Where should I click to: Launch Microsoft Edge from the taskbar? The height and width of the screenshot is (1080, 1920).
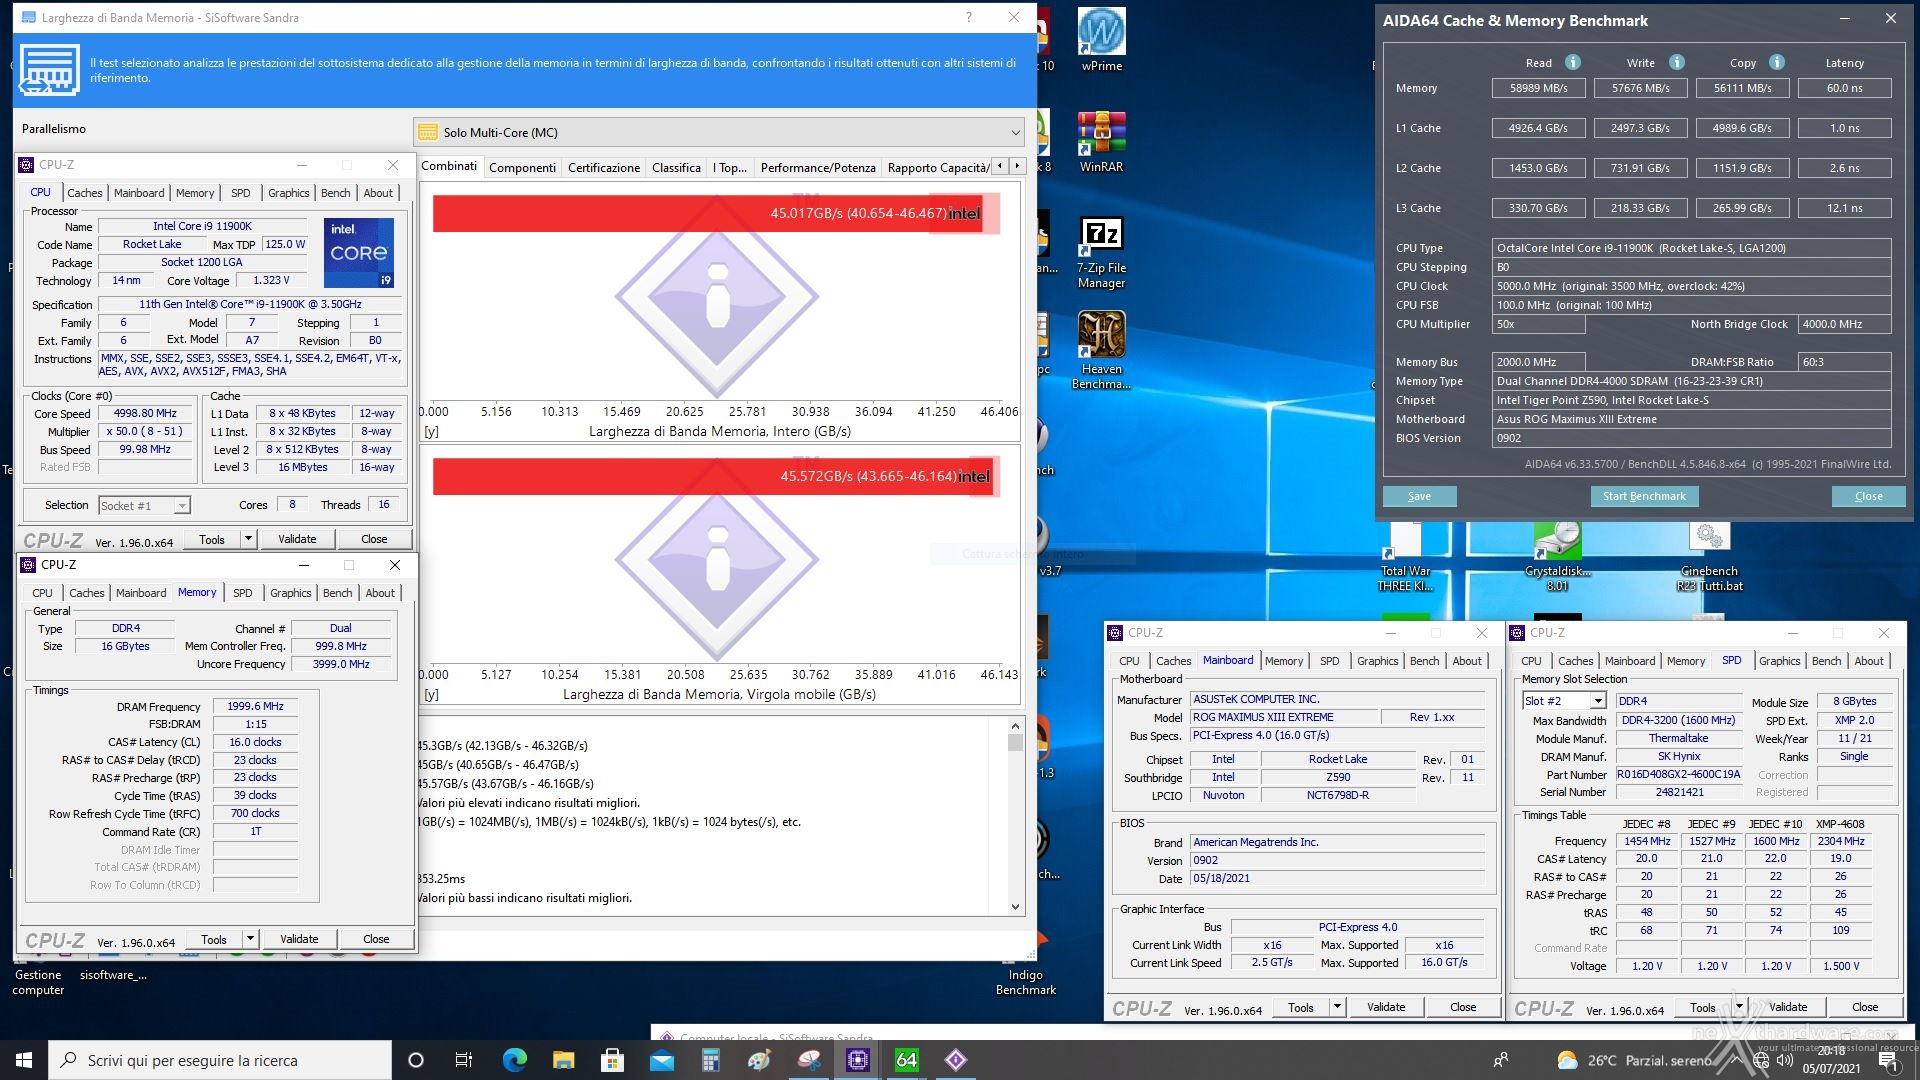[514, 1060]
